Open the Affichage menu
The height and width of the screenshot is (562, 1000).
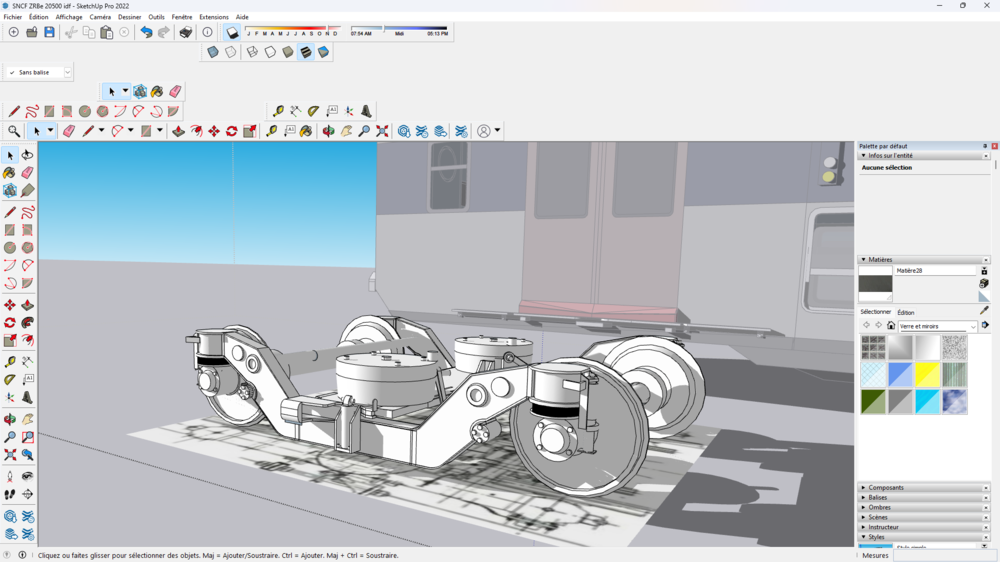(69, 17)
